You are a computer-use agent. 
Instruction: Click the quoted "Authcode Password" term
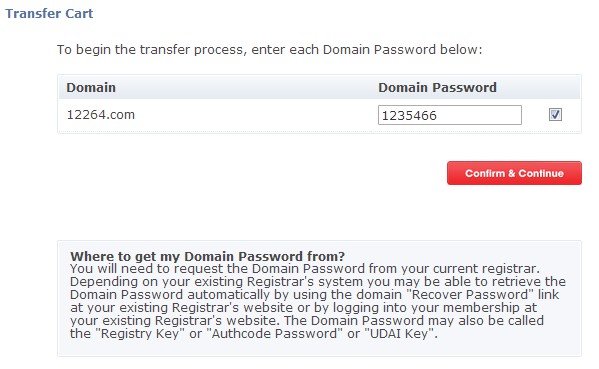(275, 333)
